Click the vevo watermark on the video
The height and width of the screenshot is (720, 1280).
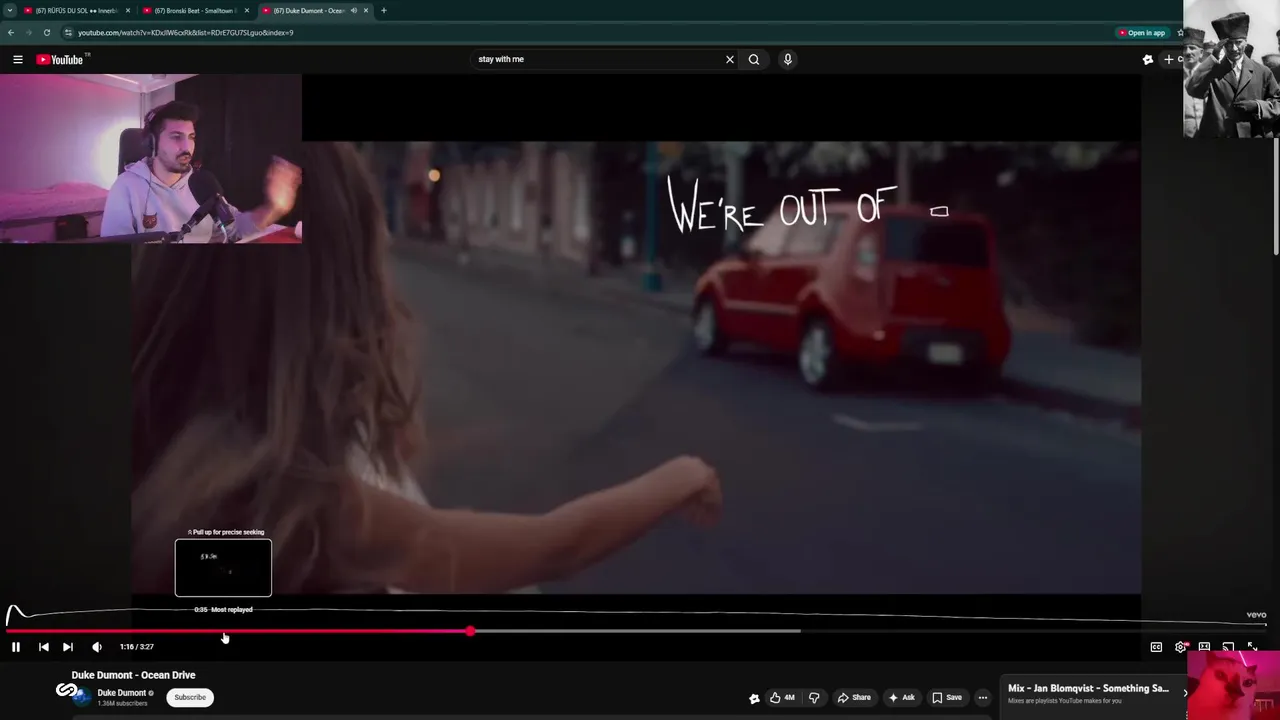click(1256, 616)
